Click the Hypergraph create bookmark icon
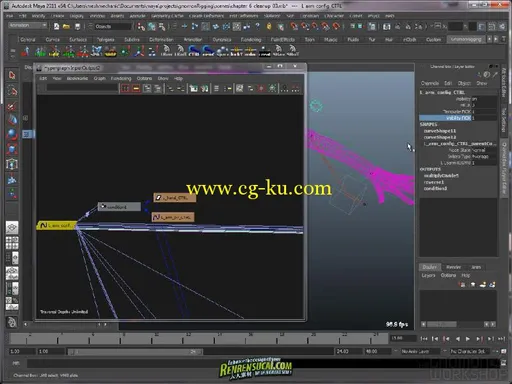Image resolution: width=512 pixels, height=384 pixels. click(x=193, y=88)
